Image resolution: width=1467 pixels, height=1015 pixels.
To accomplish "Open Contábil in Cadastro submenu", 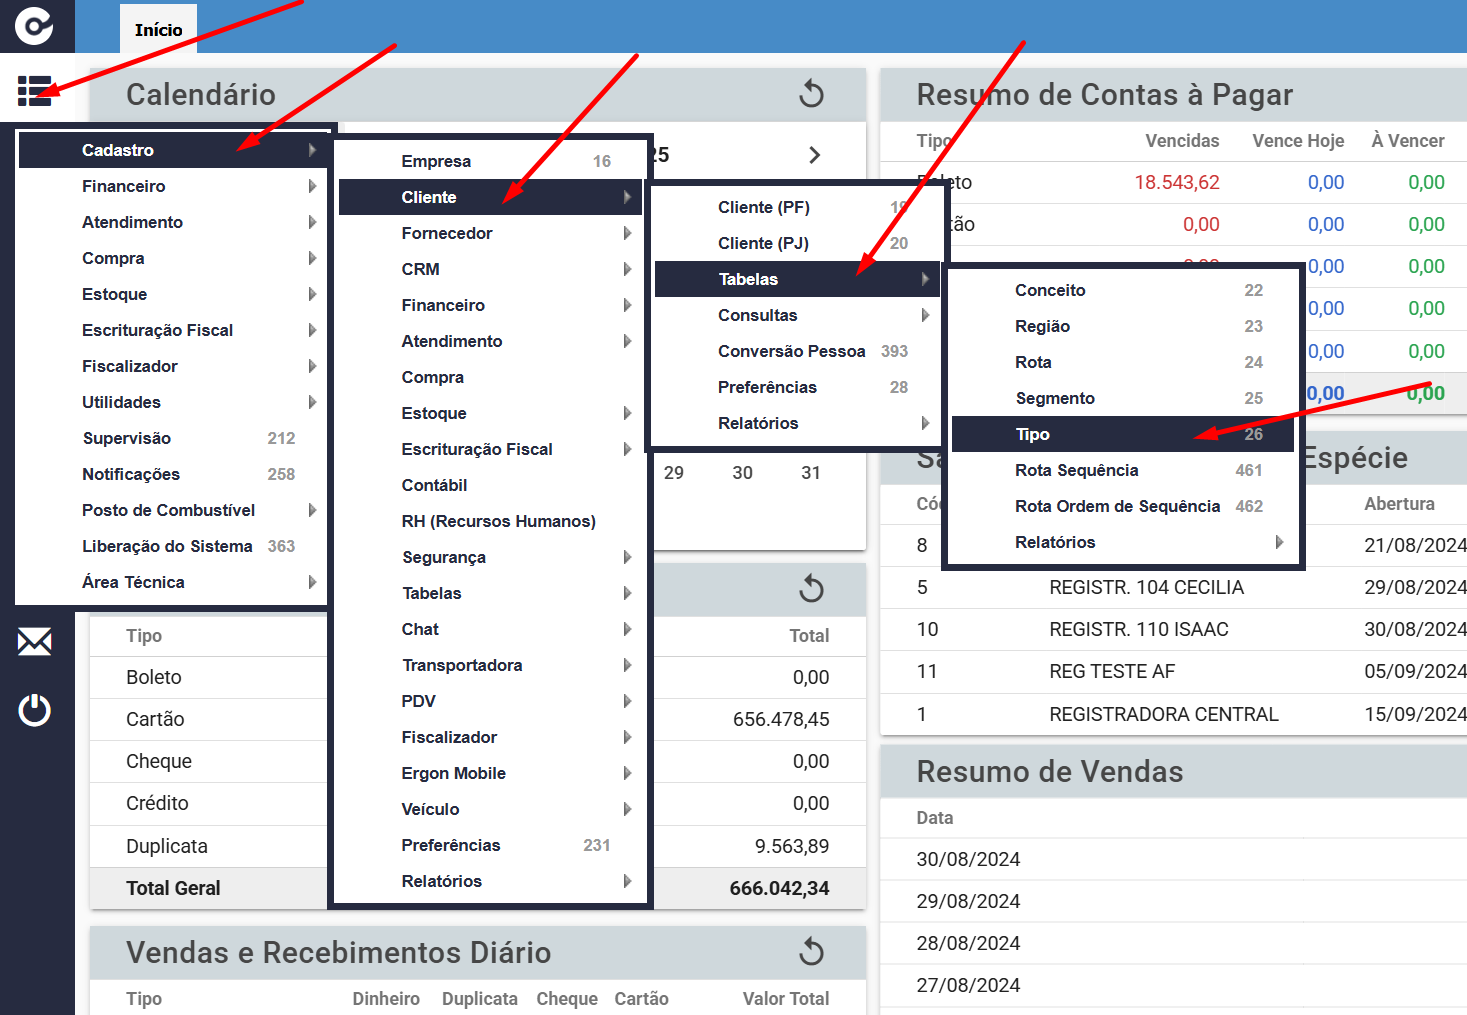I will 491,485.
